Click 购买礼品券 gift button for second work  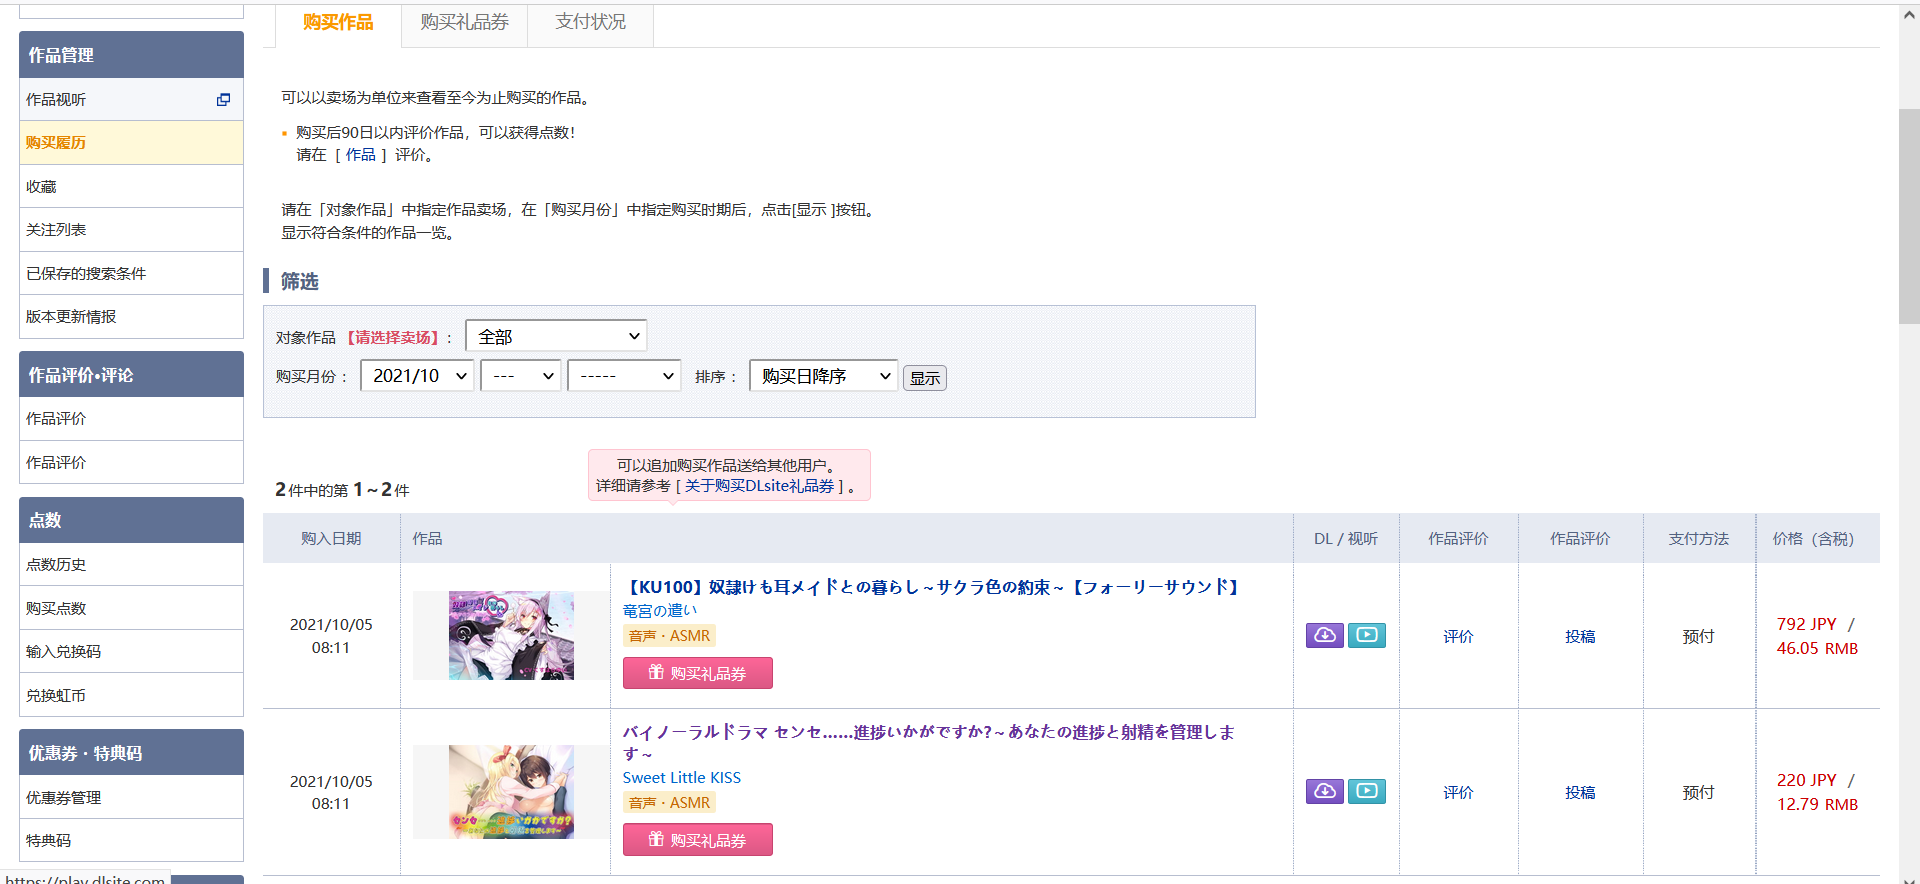tap(697, 840)
